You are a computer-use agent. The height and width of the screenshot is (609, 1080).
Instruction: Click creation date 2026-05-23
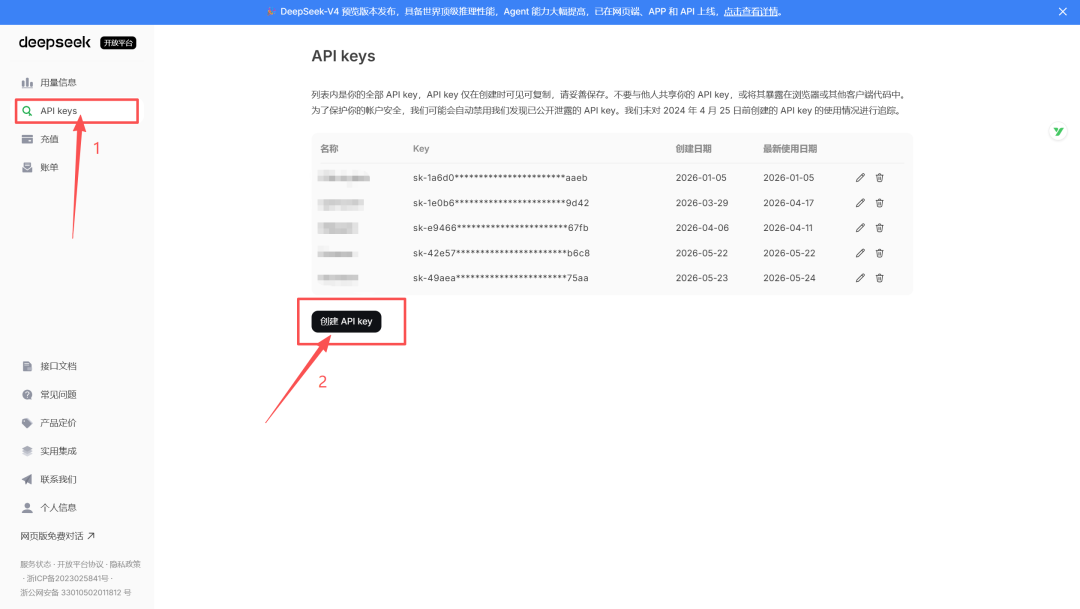(702, 278)
